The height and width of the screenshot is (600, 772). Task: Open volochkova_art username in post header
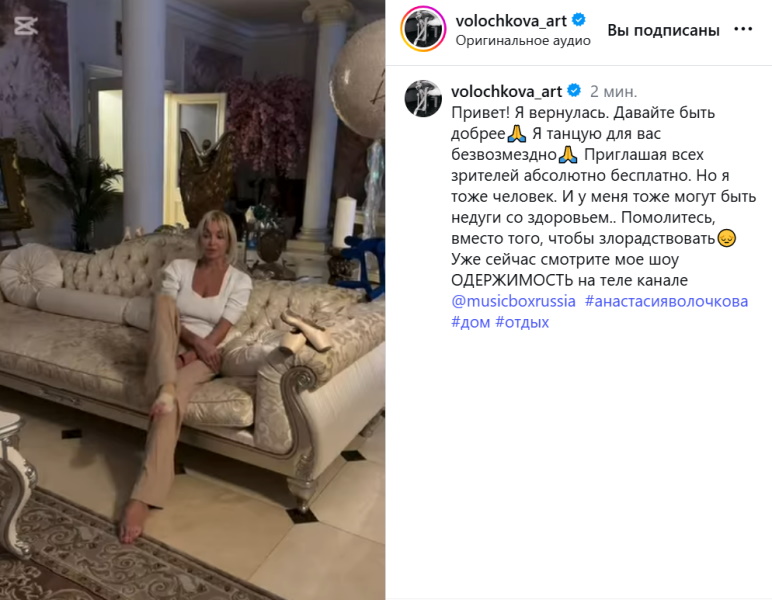tap(511, 21)
